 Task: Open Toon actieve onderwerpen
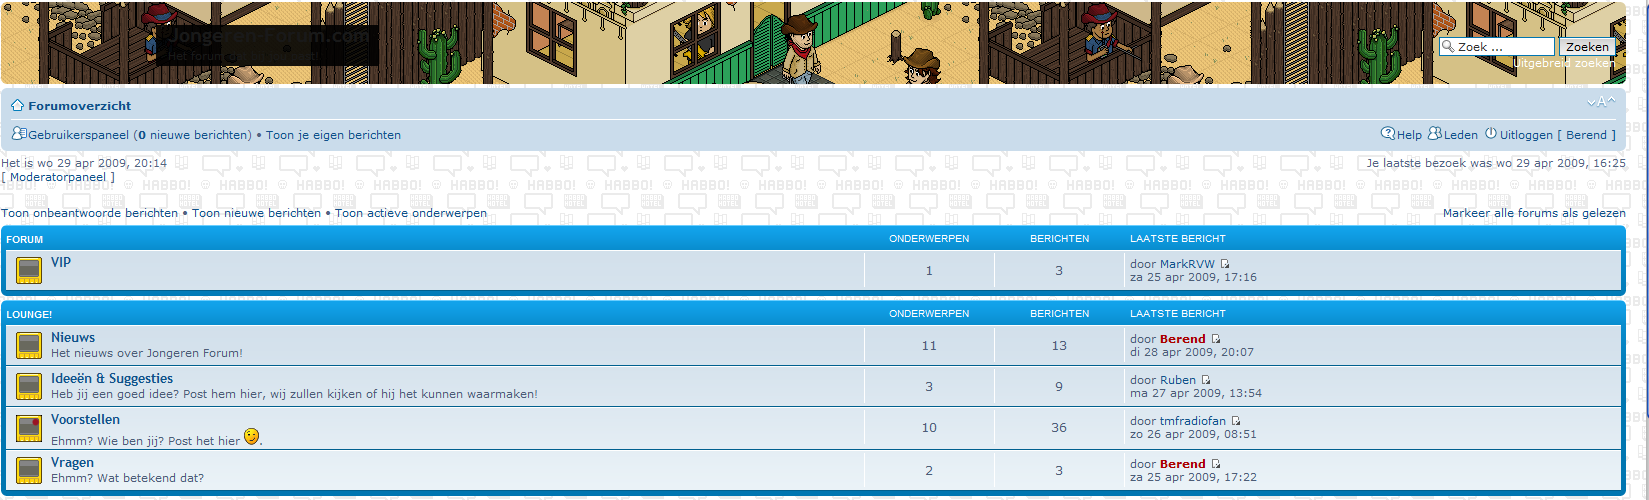[x=411, y=213]
